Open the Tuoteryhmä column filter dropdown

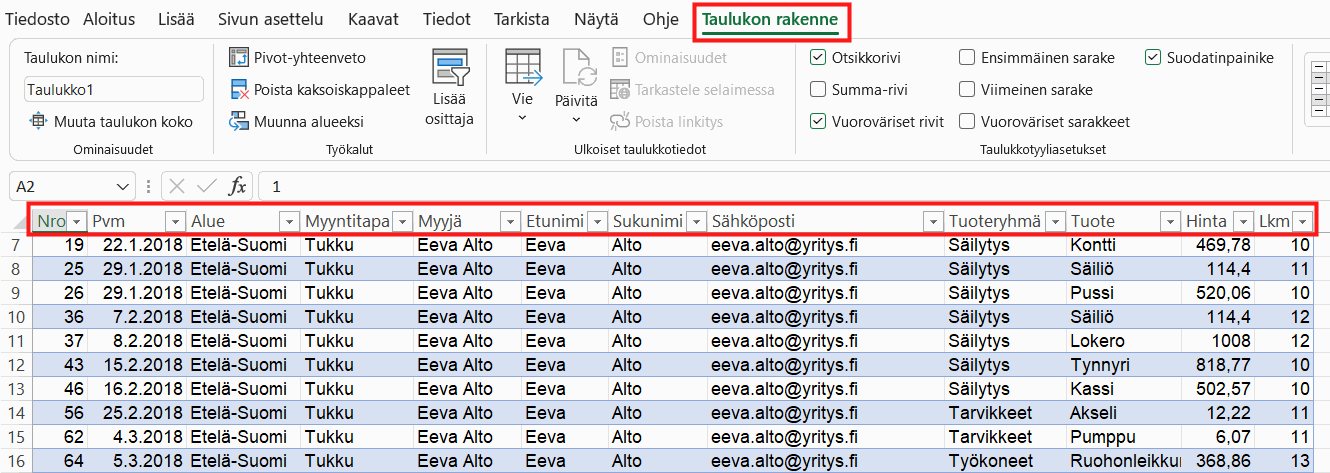click(x=1054, y=221)
